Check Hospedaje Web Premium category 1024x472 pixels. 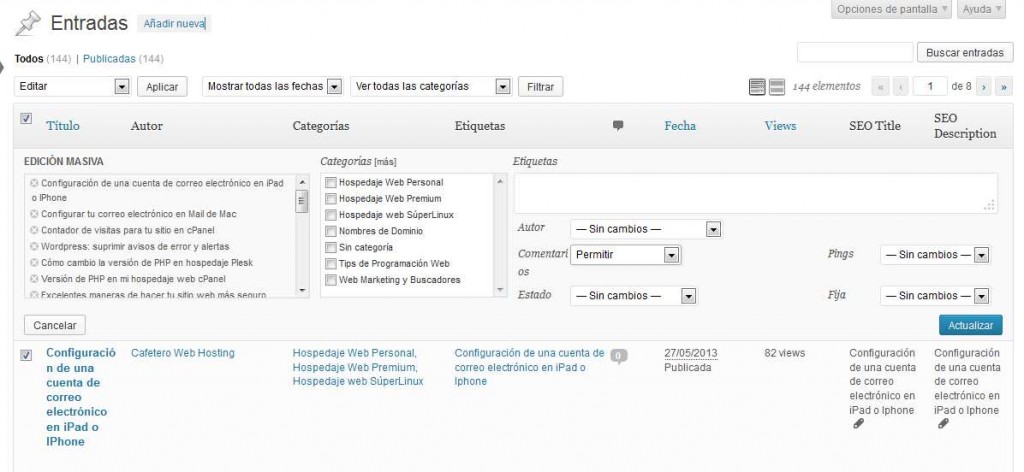(331, 199)
